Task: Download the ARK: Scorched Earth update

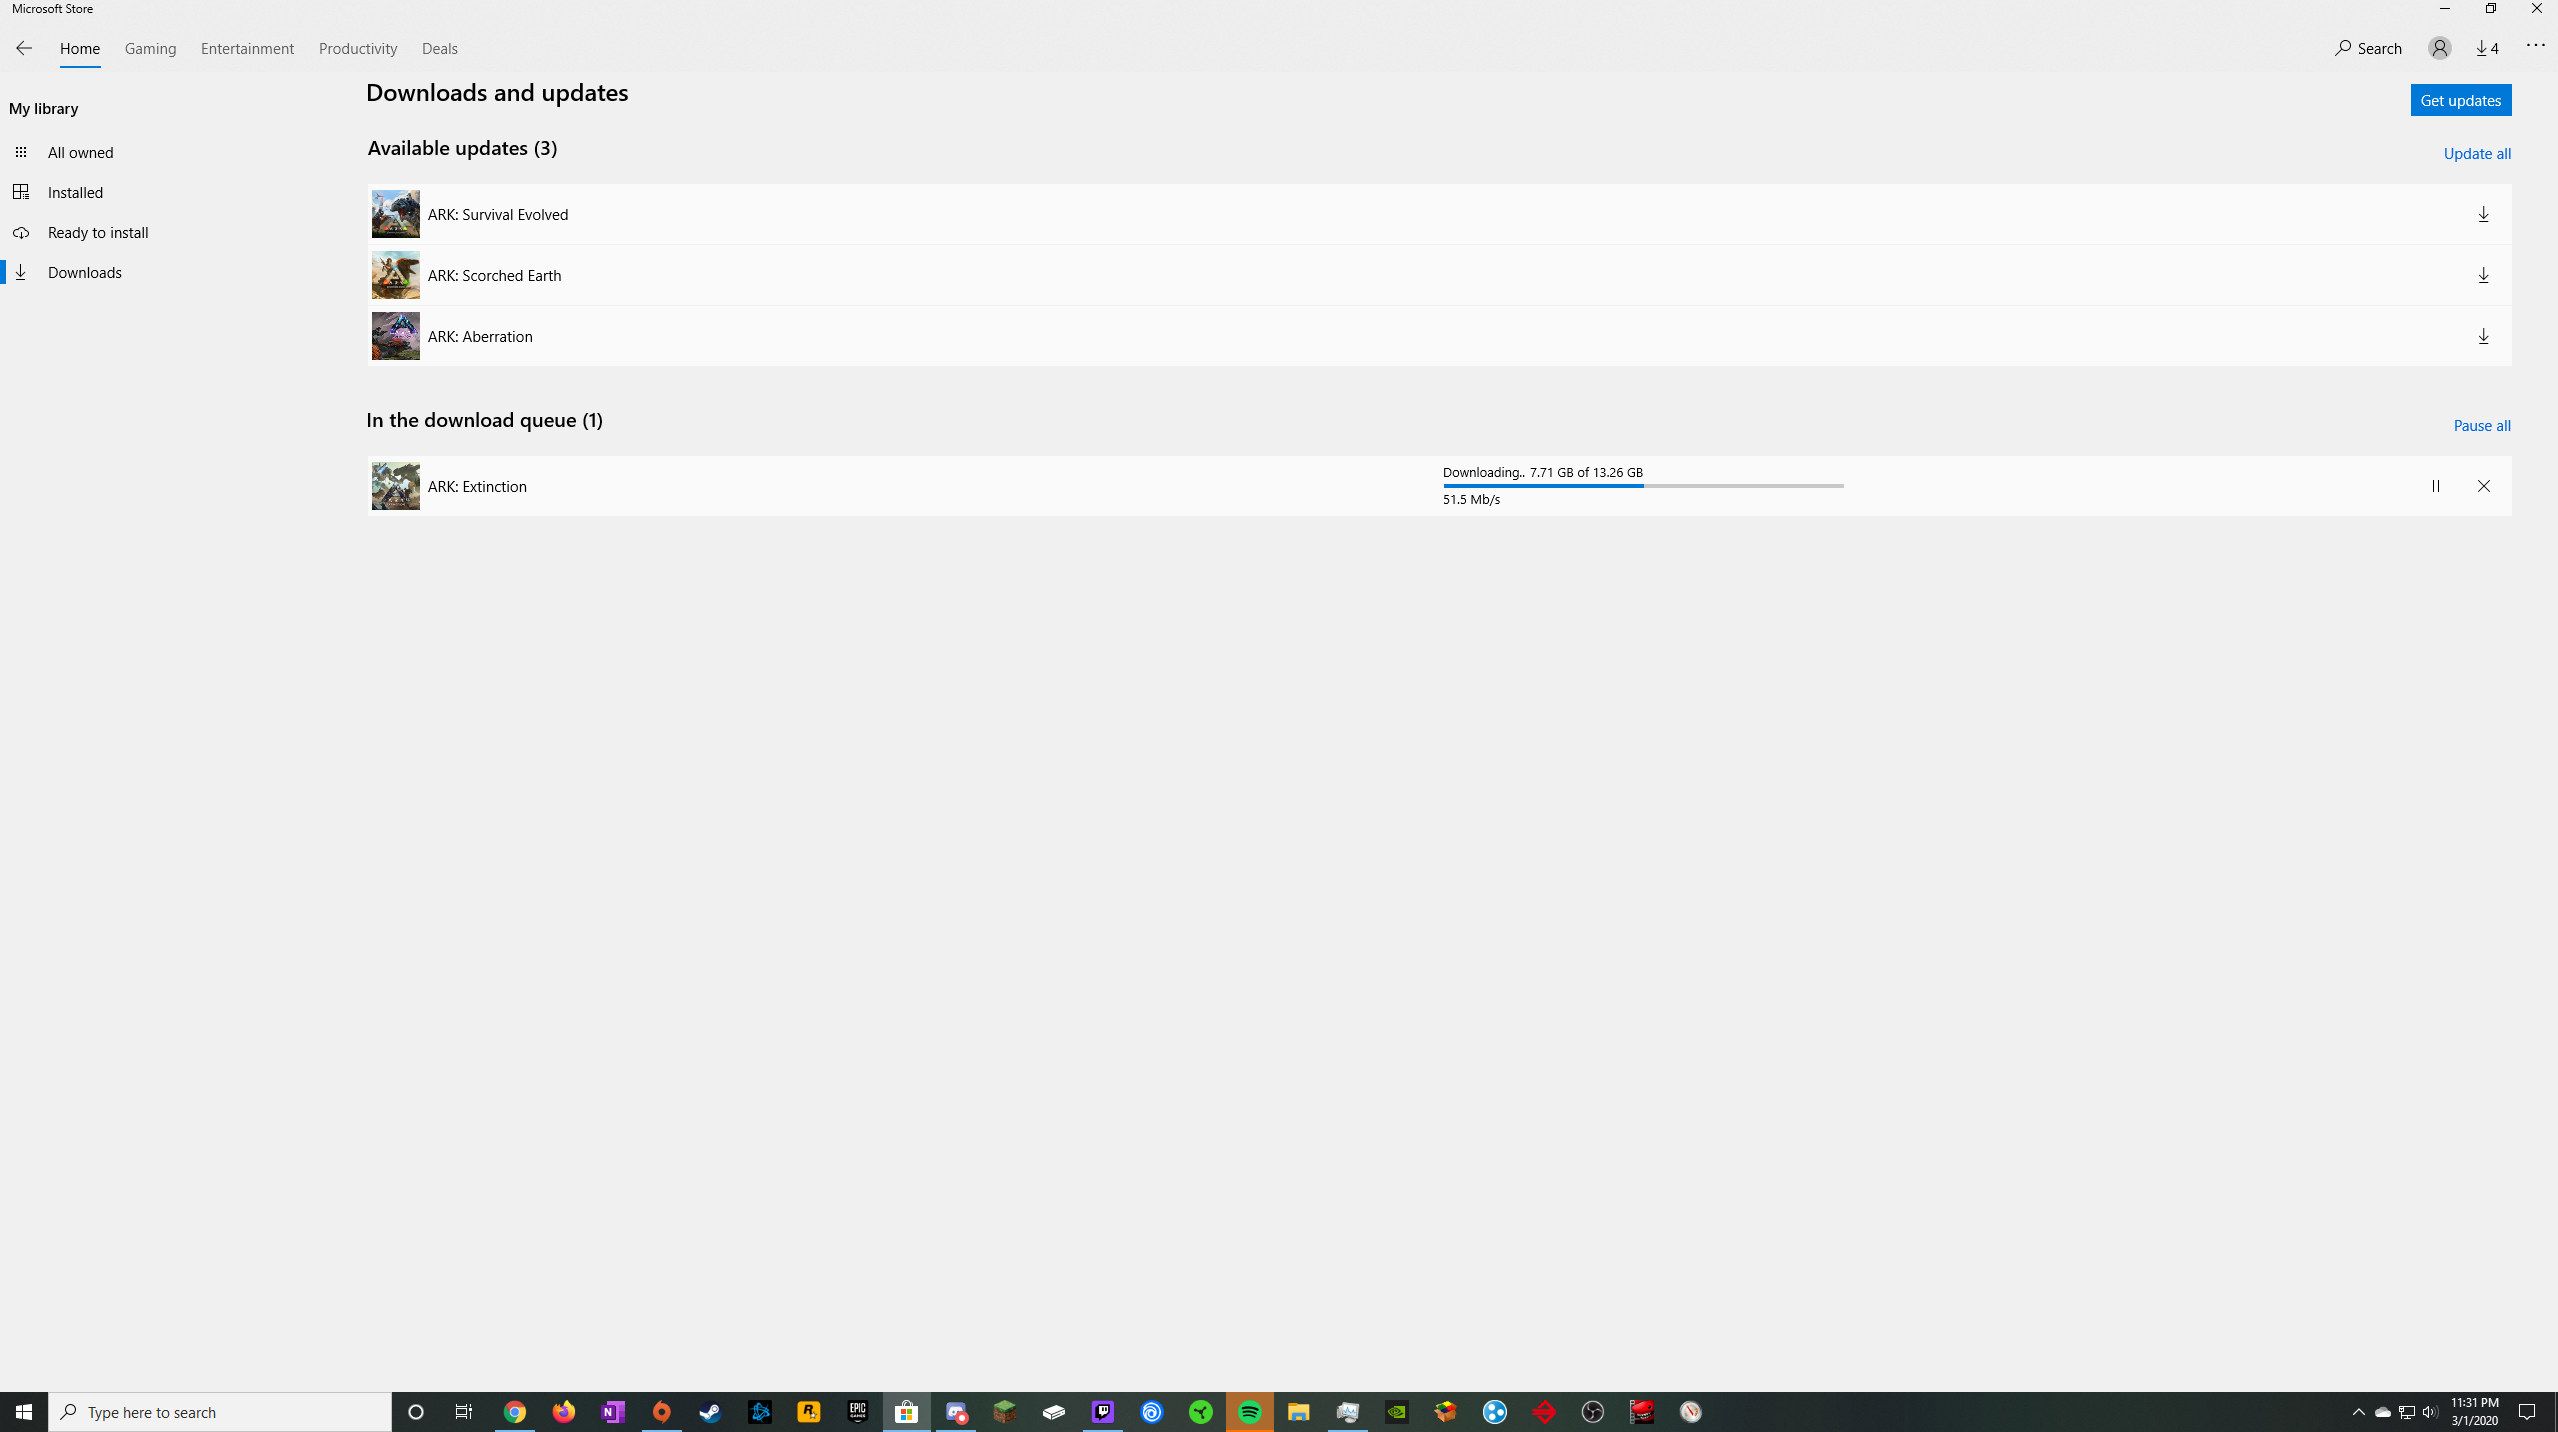Action: pyautogui.click(x=2483, y=275)
